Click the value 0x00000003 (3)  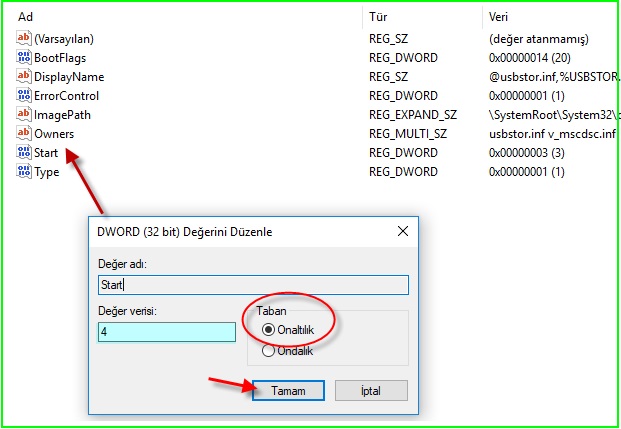tap(527, 153)
